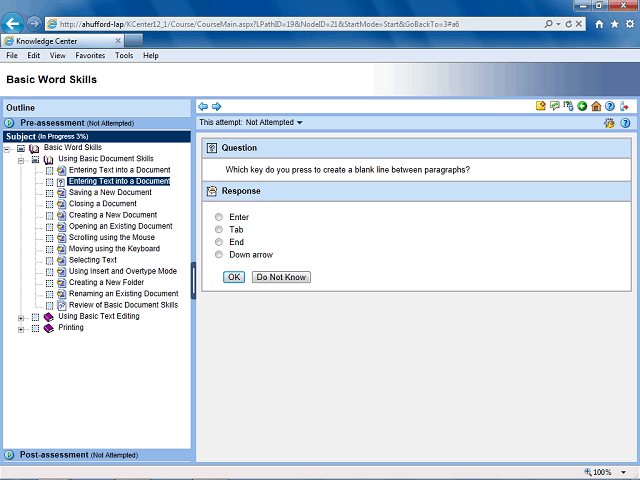Click the browser Forward button
640x480 pixels.
click(34, 24)
